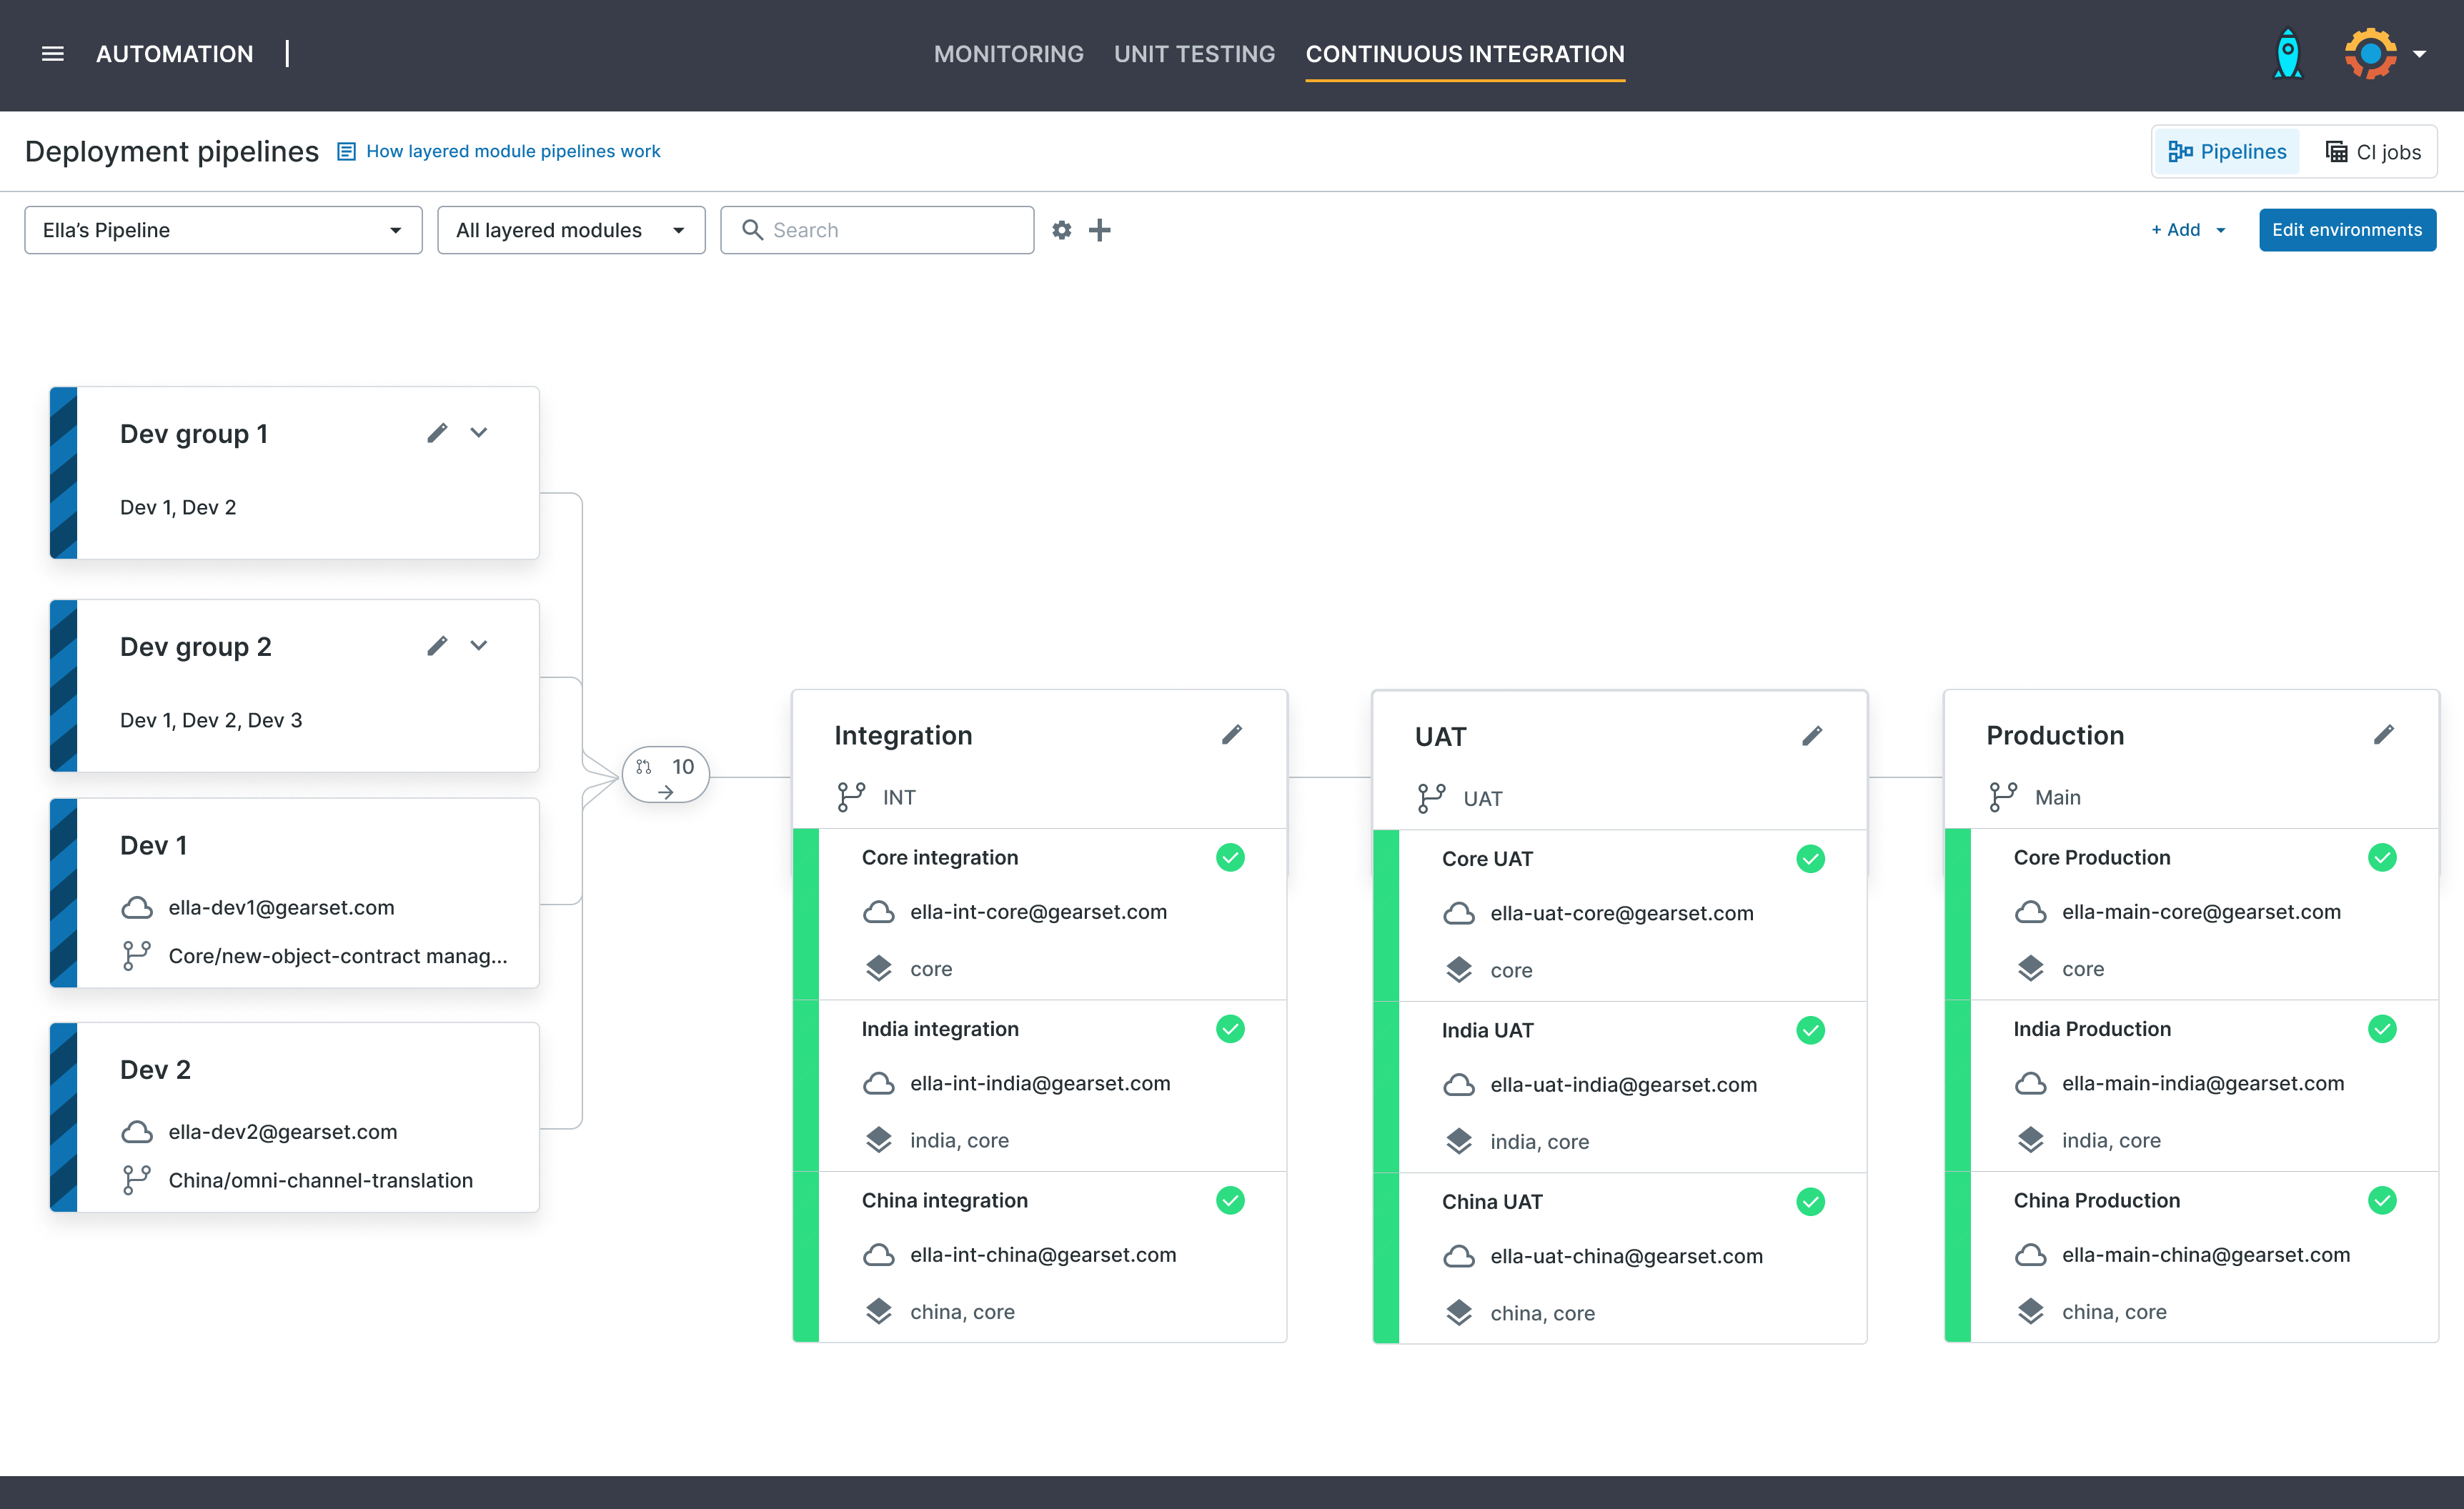Click the Production edit pencil icon
Viewport: 2464px width, 1509px height.
click(x=2383, y=735)
